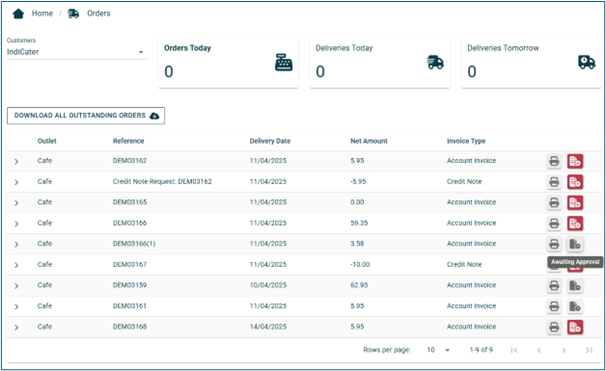606x371 pixels.
Task: Click red invoice status icon for DEM03165
Action: pos(575,203)
